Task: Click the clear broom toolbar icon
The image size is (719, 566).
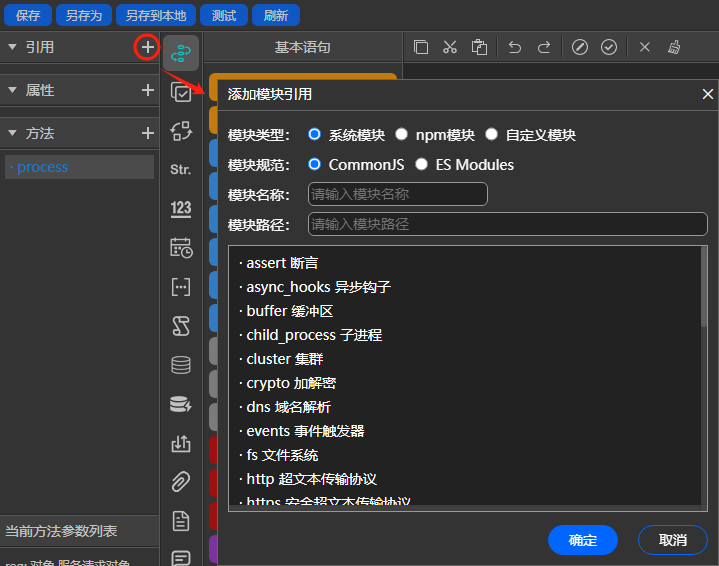Action: point(674,47)
